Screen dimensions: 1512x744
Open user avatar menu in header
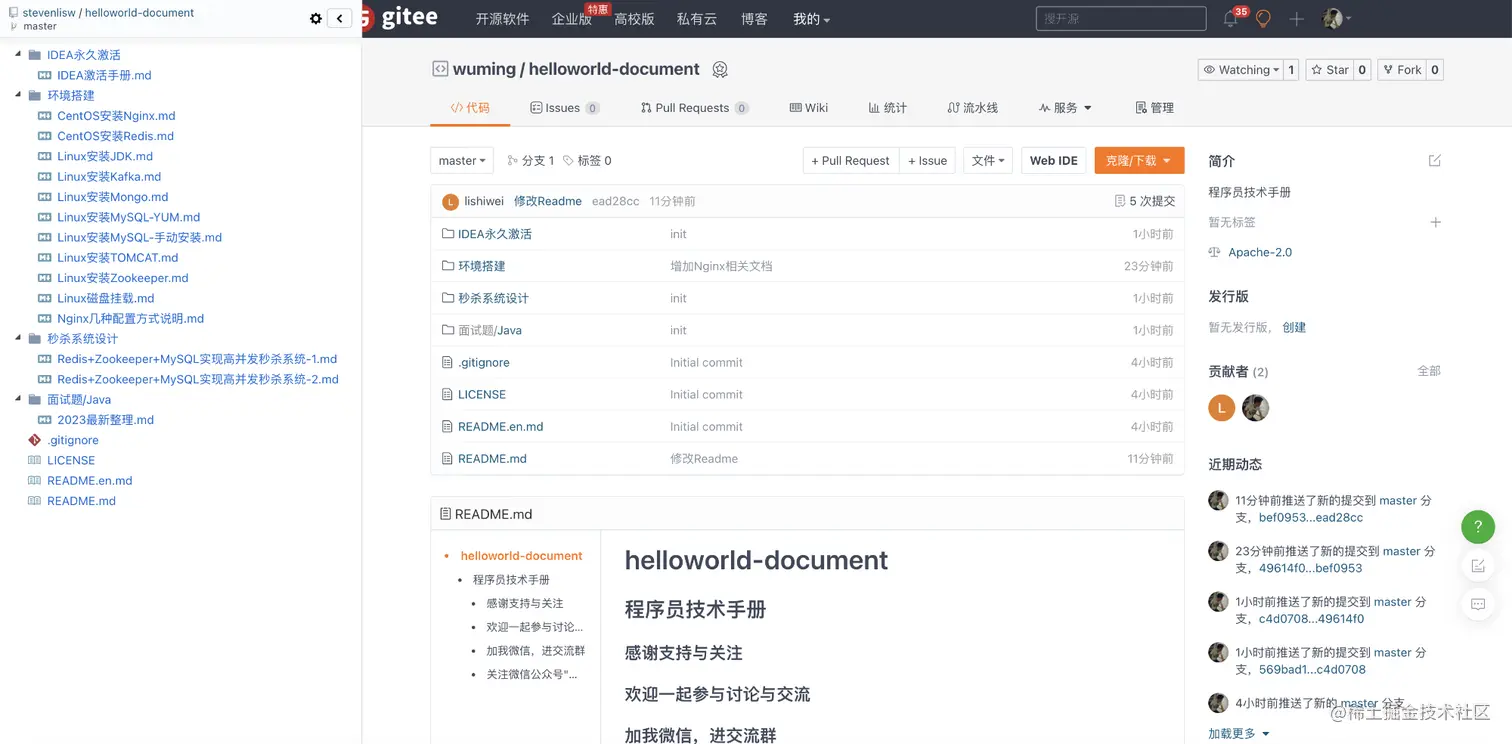click(x=1336, y=19)
